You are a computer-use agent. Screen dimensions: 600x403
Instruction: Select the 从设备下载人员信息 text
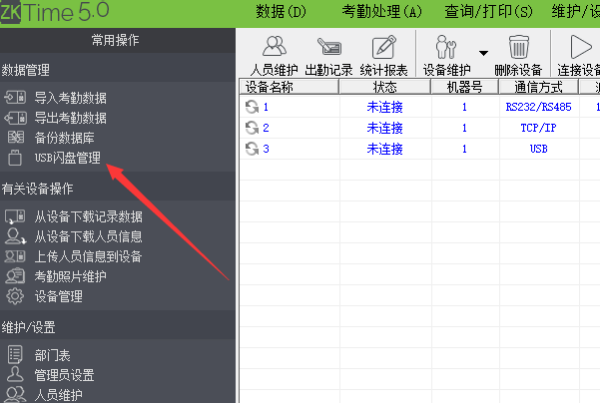[x=88, y=237]
